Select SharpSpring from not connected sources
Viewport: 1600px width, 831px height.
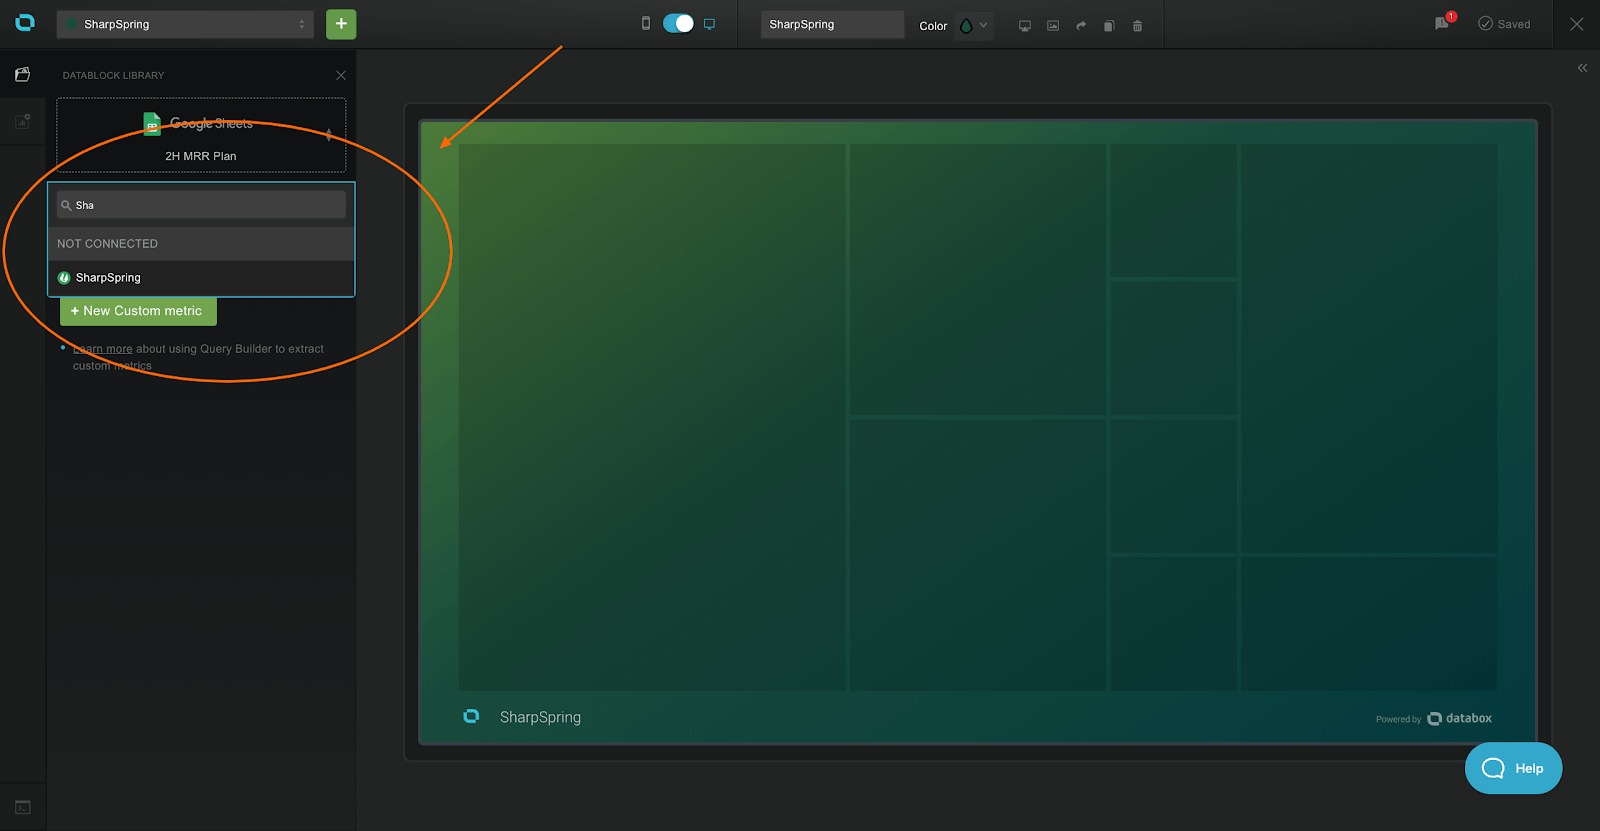[201, 278]
